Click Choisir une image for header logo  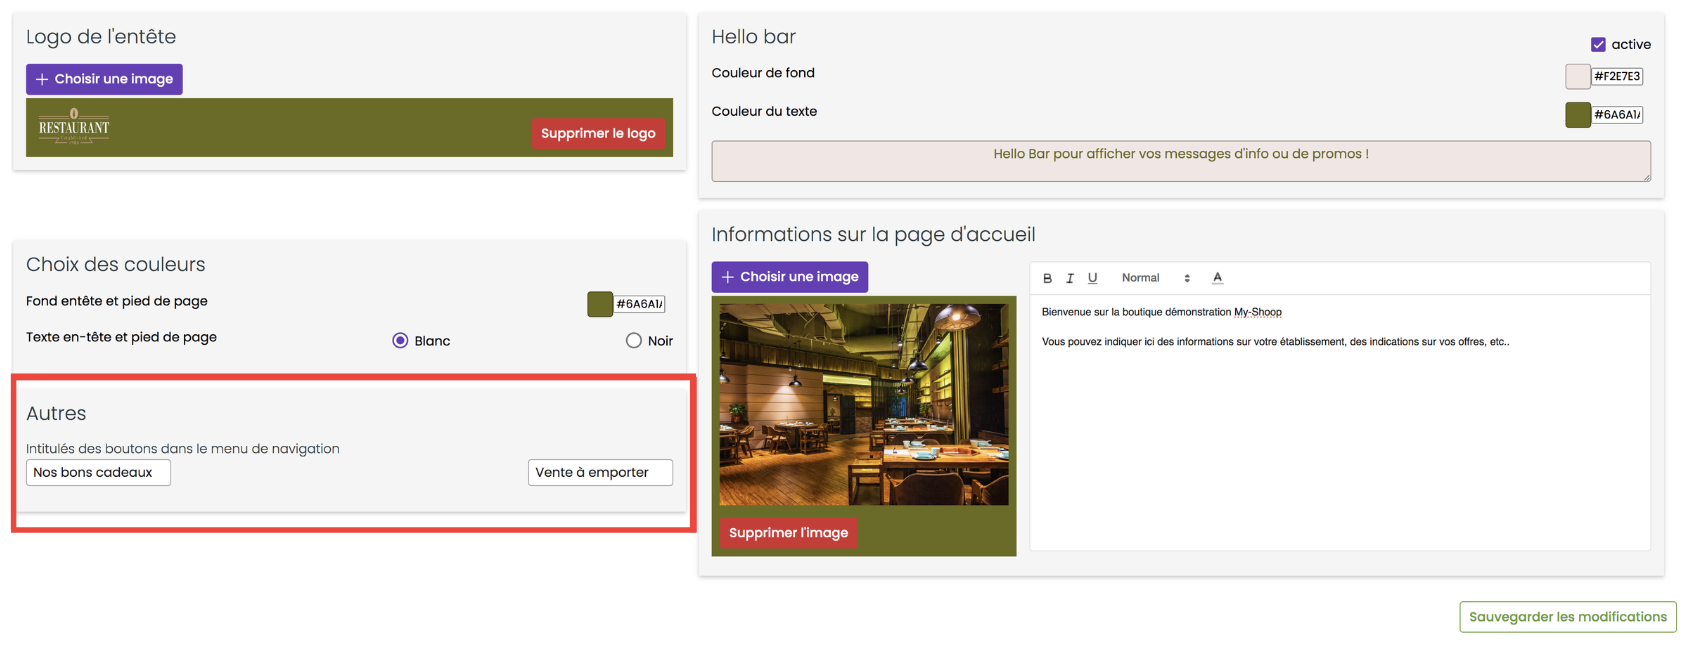click(104, 79)
